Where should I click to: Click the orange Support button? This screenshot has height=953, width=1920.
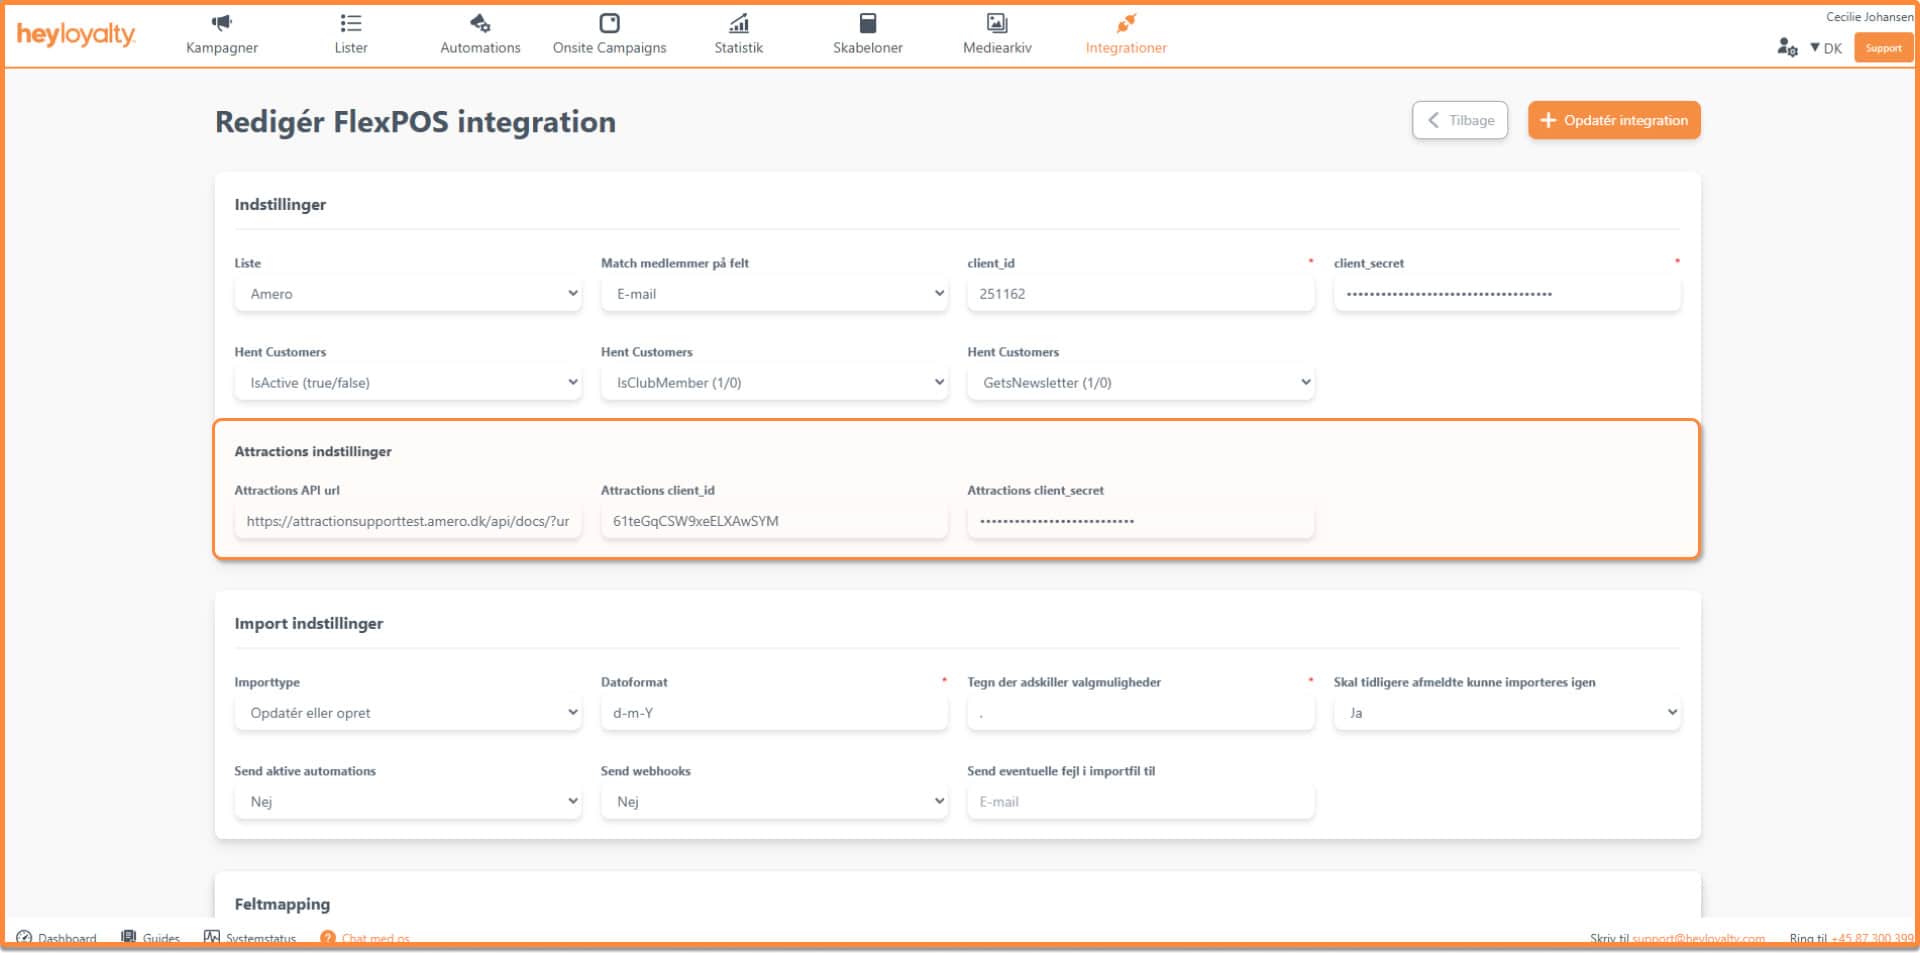(1883, 48)
